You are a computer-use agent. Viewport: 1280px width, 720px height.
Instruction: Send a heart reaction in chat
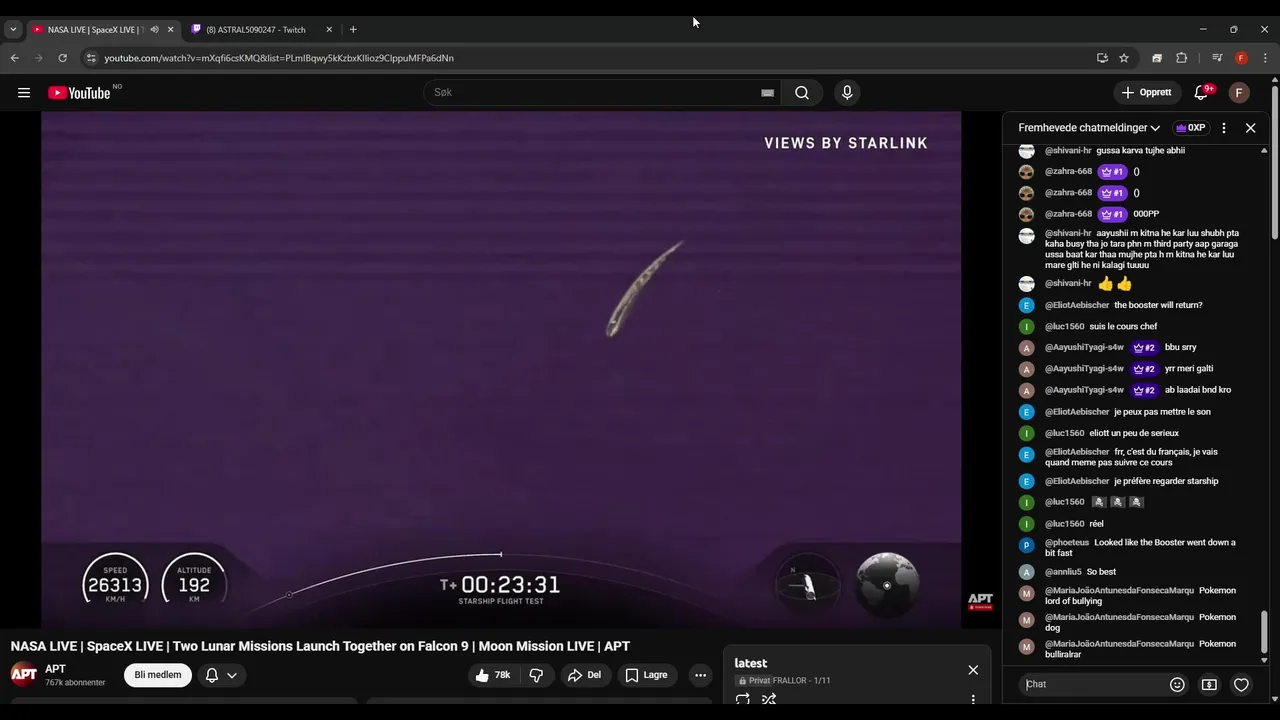(1241, 684)
